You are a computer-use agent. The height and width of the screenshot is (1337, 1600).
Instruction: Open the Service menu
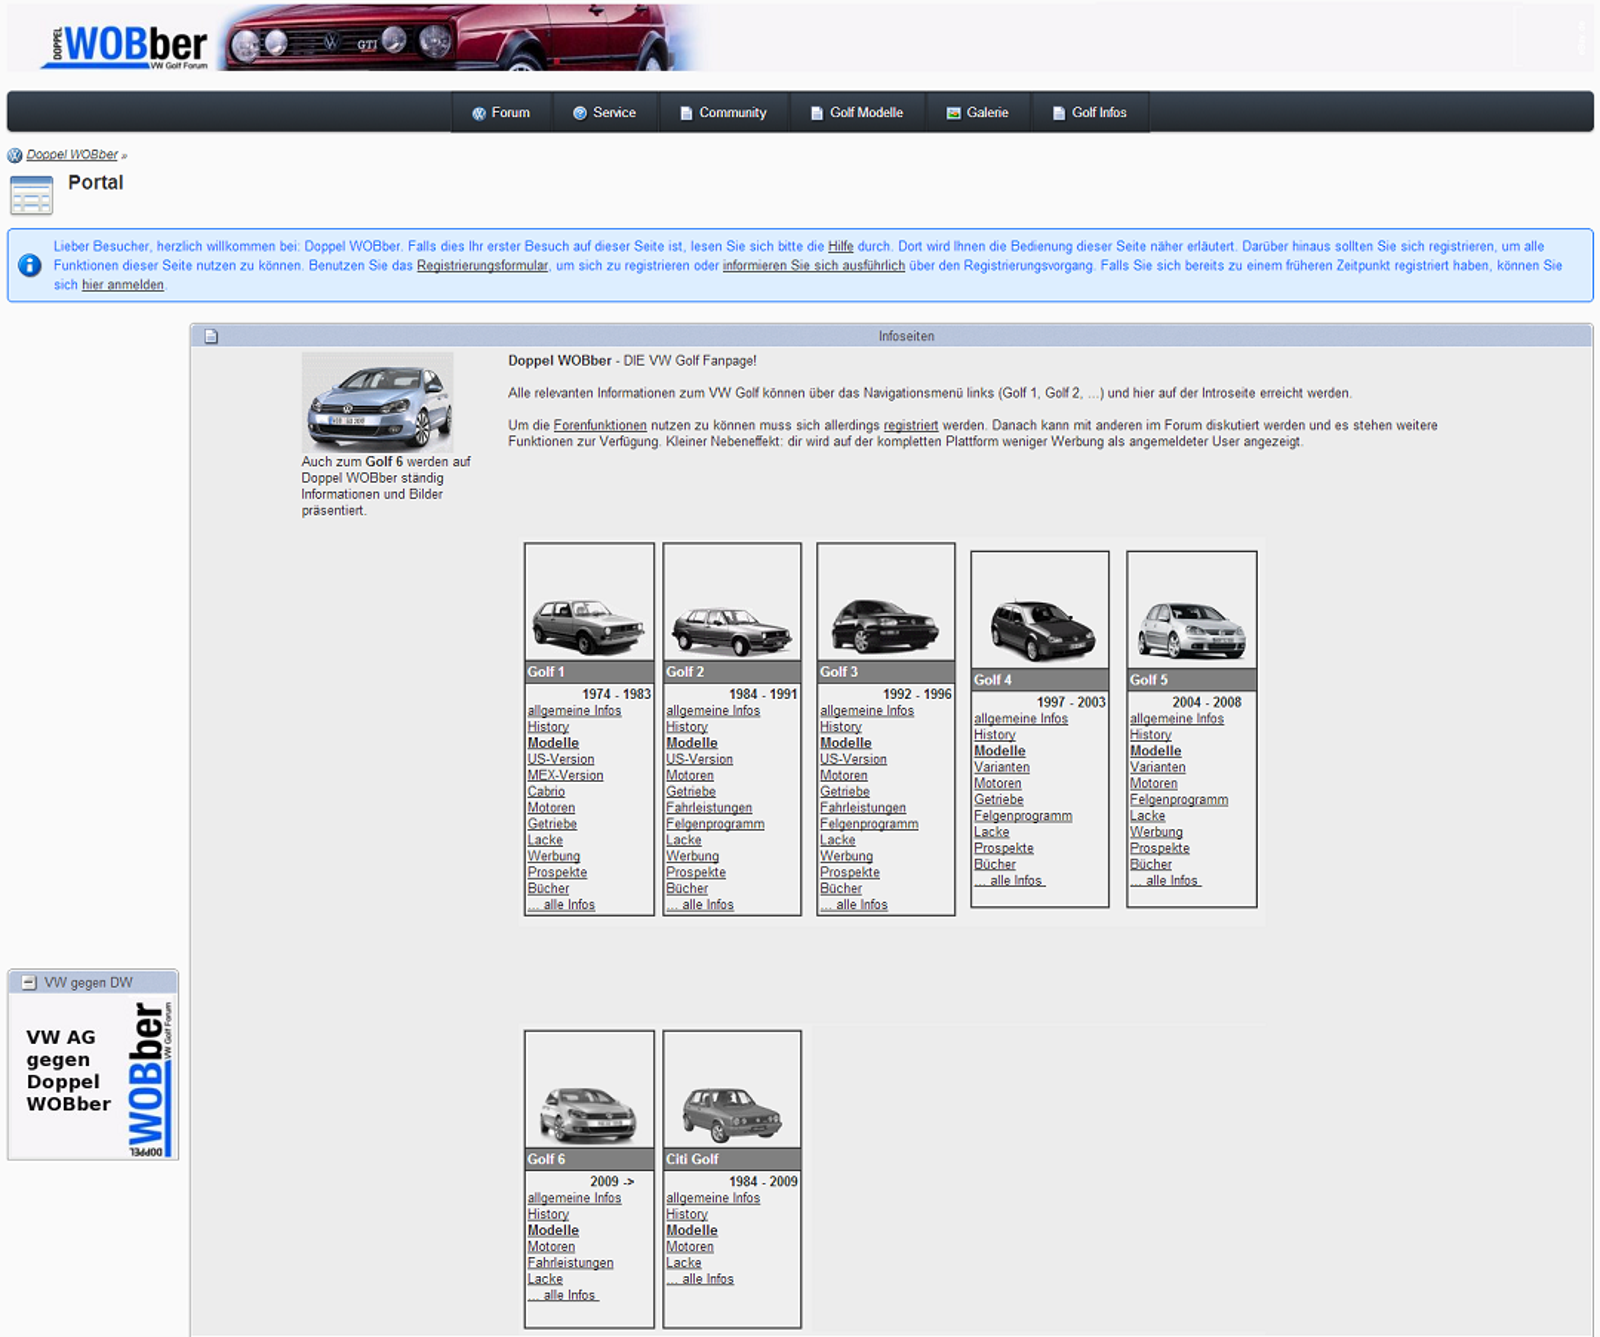tap(605, 113)
